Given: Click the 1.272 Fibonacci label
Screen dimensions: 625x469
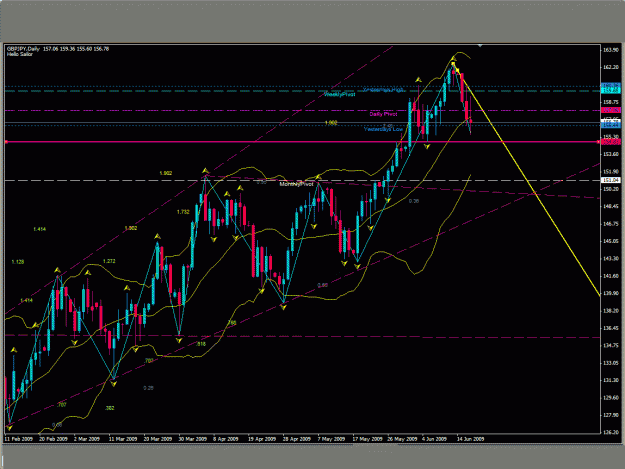Looking at the screenshot, I should tap(109, 261).
